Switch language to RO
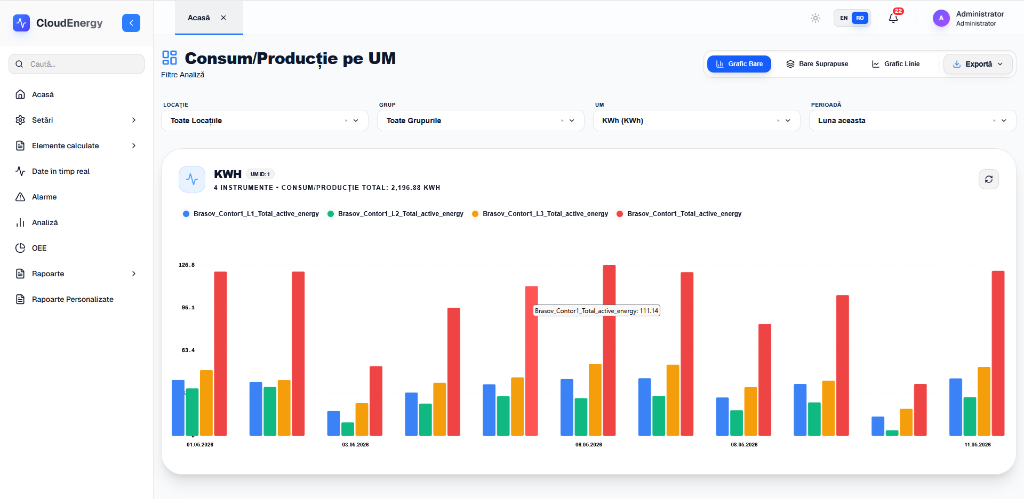 point(860,18)
